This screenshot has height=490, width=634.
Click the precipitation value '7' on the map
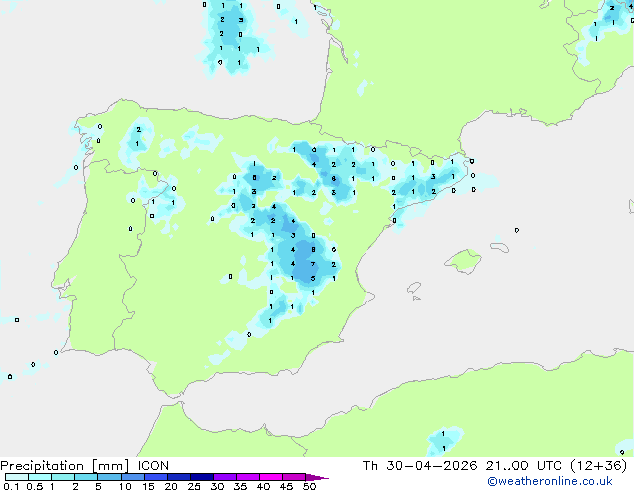(313, 264)
